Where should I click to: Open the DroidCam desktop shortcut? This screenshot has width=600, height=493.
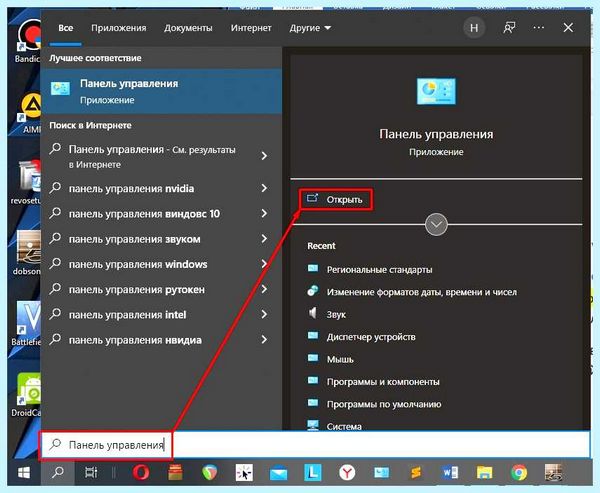[26, 395]
